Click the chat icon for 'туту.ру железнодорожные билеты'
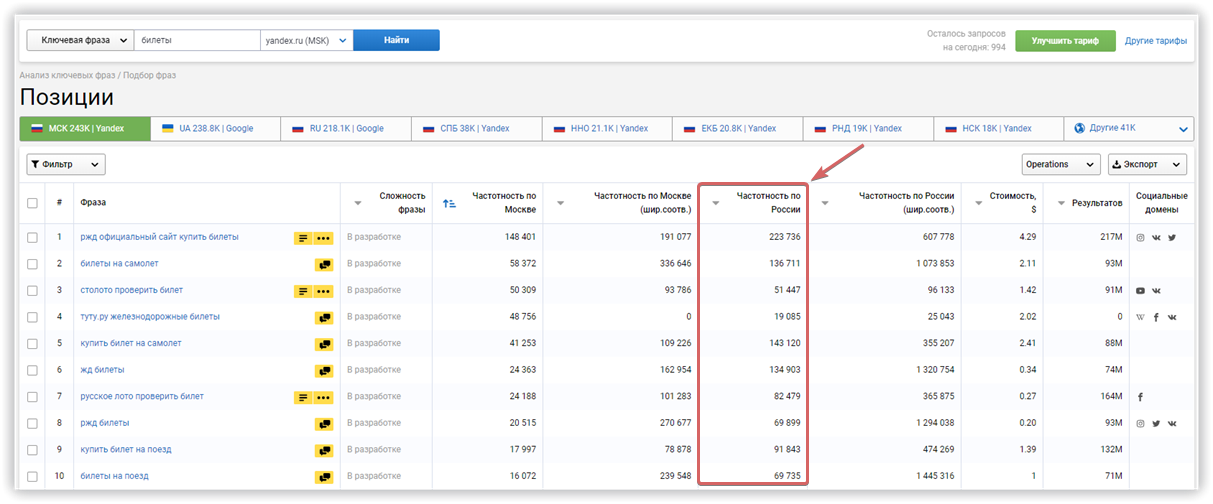Viewport: 1213px width, 504px height. click(323, 317)
